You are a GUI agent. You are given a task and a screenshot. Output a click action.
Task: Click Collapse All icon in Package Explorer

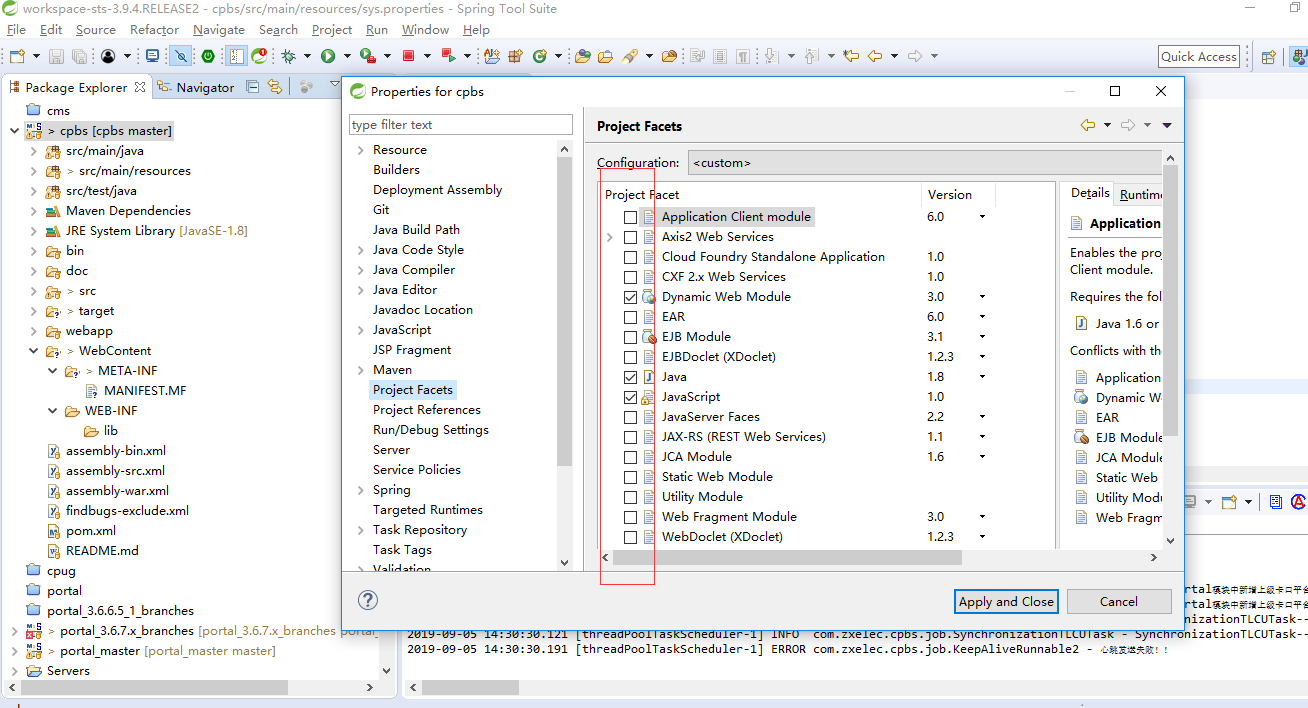(x=252, y=87)
